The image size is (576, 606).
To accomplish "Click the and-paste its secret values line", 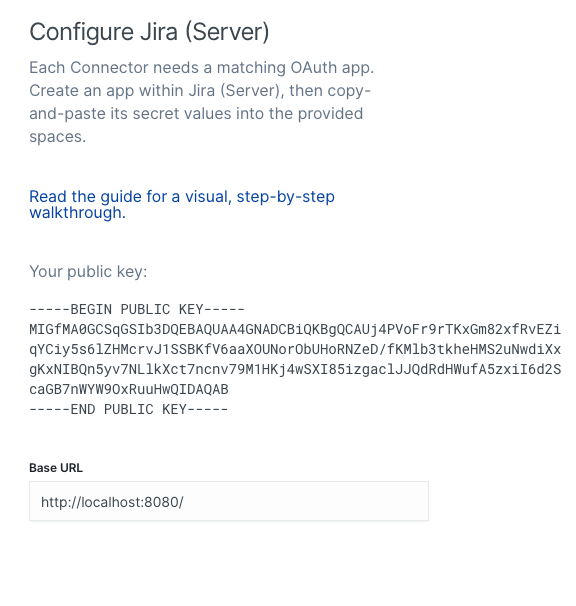I will tap(196, 114).
